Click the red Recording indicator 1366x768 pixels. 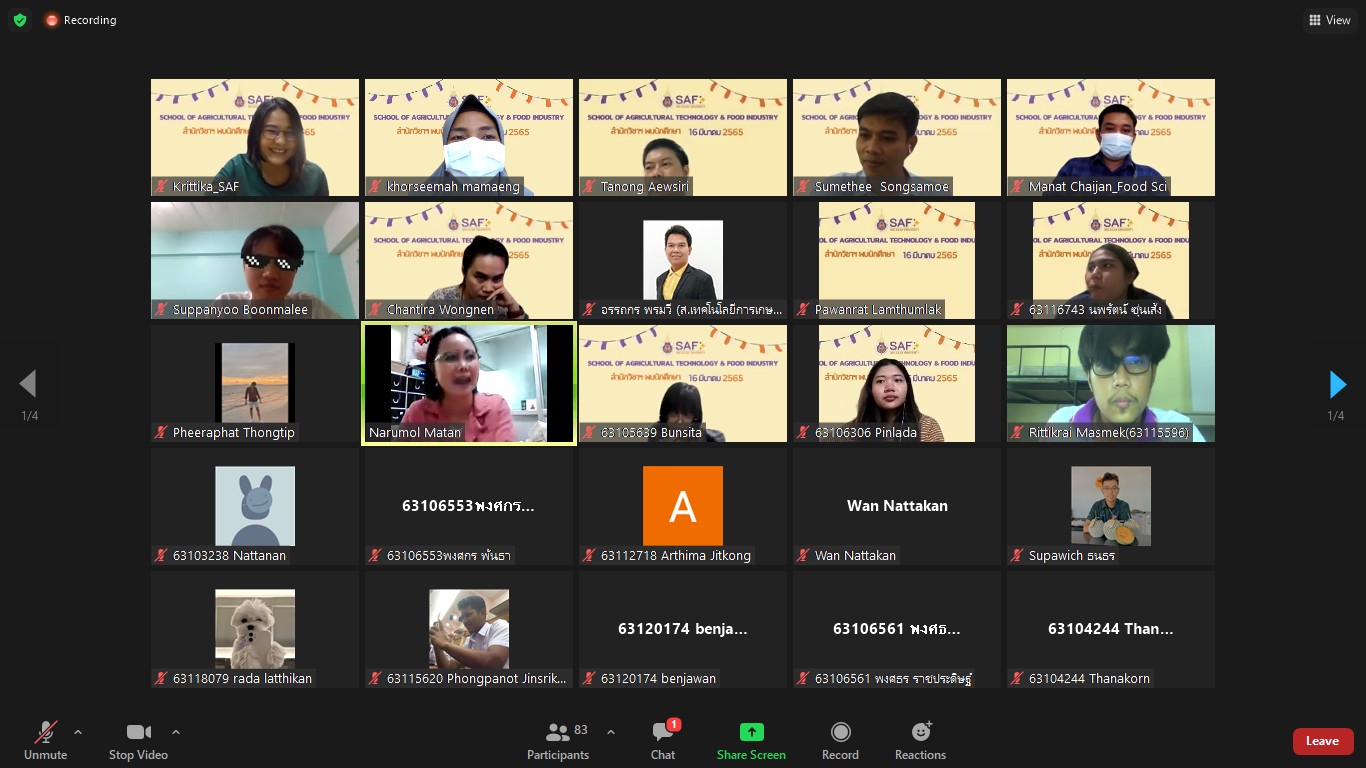(x=80, y=20)
